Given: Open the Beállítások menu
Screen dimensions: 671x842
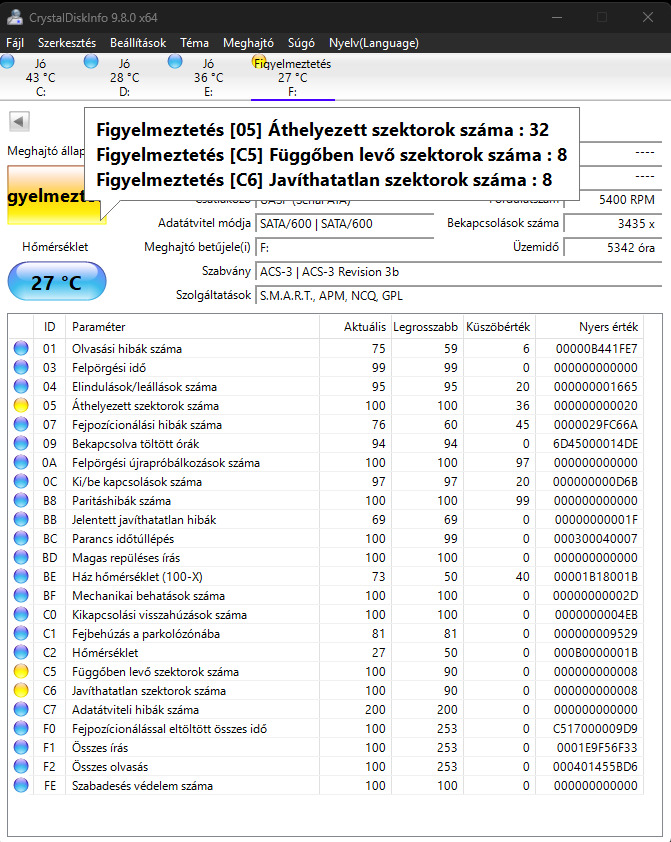Looking at the screenshot, I should pos(138,43).
